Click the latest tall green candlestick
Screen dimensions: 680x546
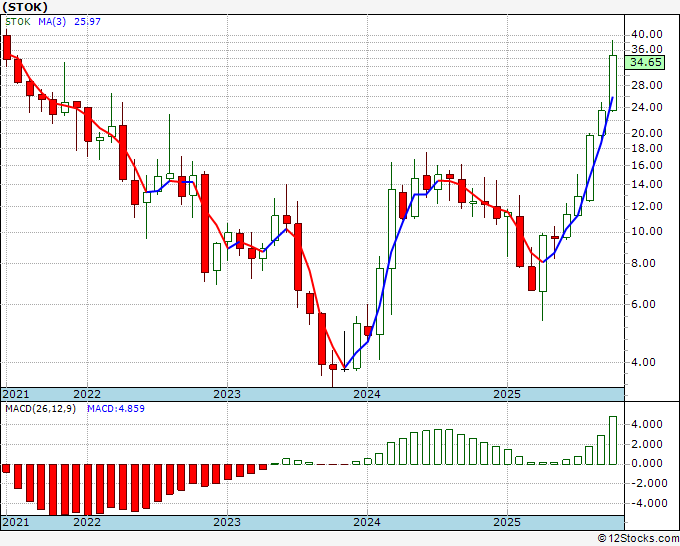click(613, 82)
